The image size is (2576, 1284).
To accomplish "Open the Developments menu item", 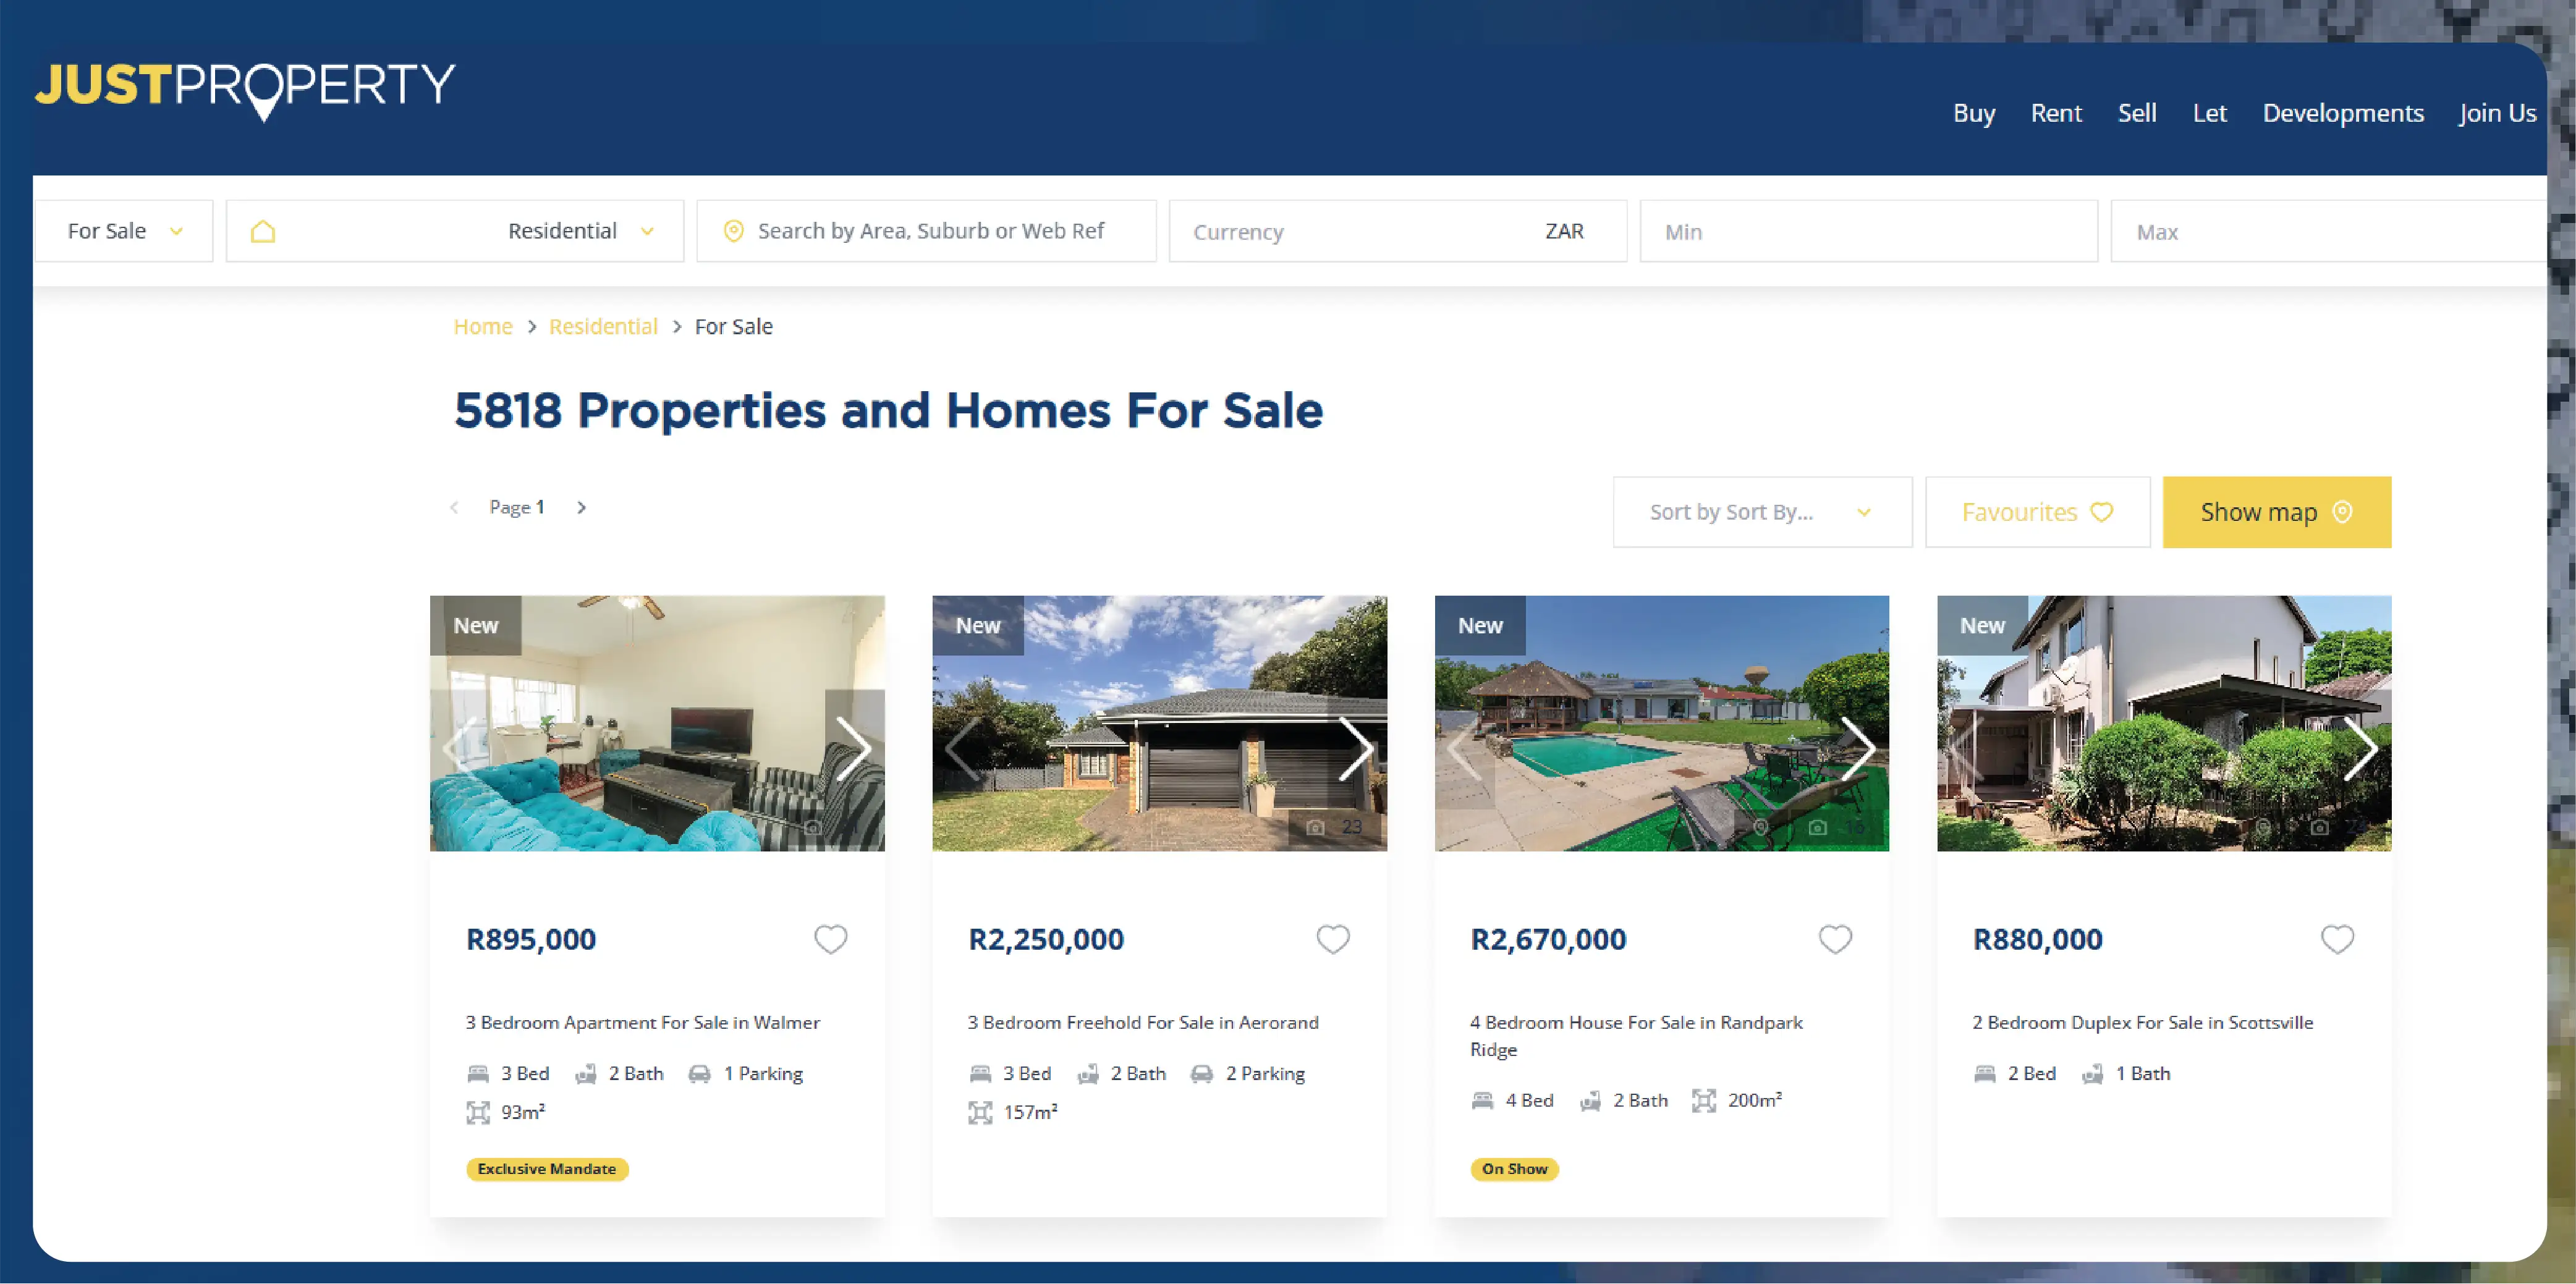I will (x=2343, y=113).
